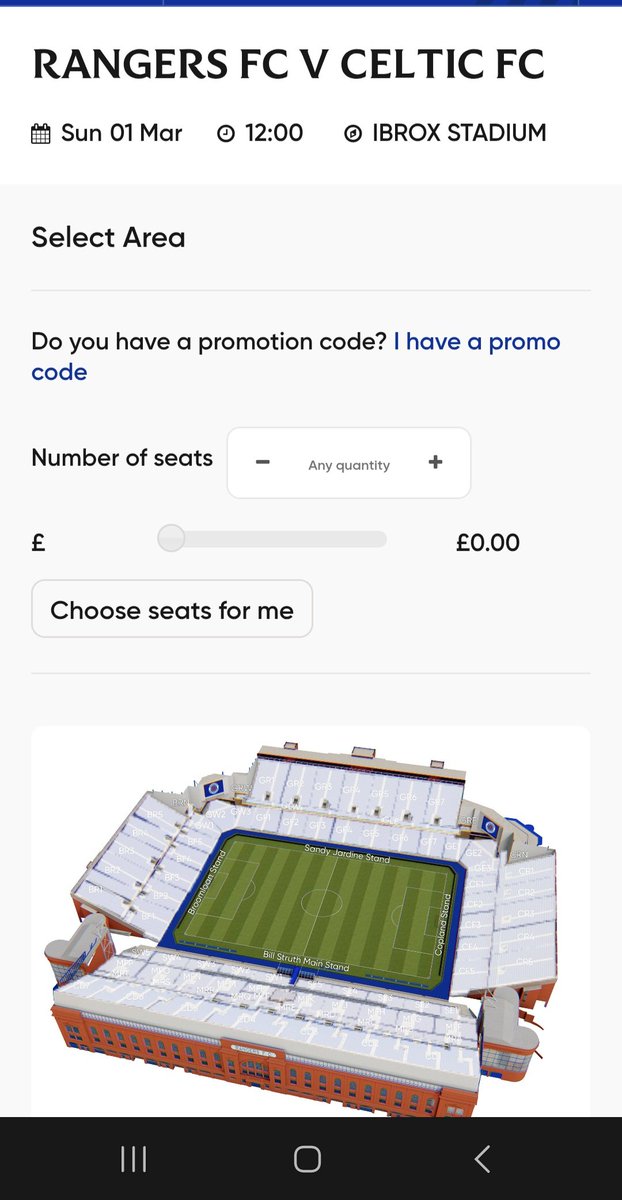
Task: Select the Copland Stand on stadium map
Action: click(x=441, y=922)
